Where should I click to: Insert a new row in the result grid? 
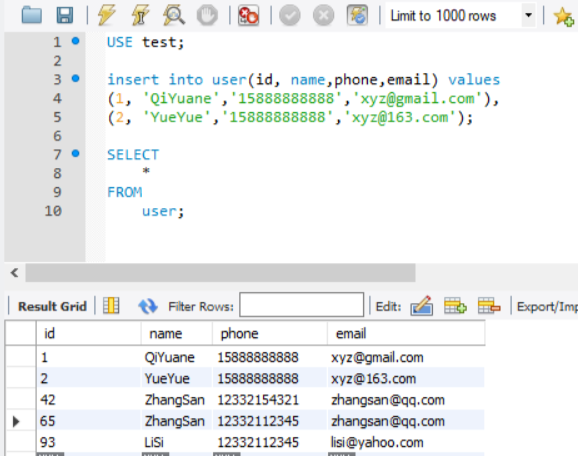(455, 306)
